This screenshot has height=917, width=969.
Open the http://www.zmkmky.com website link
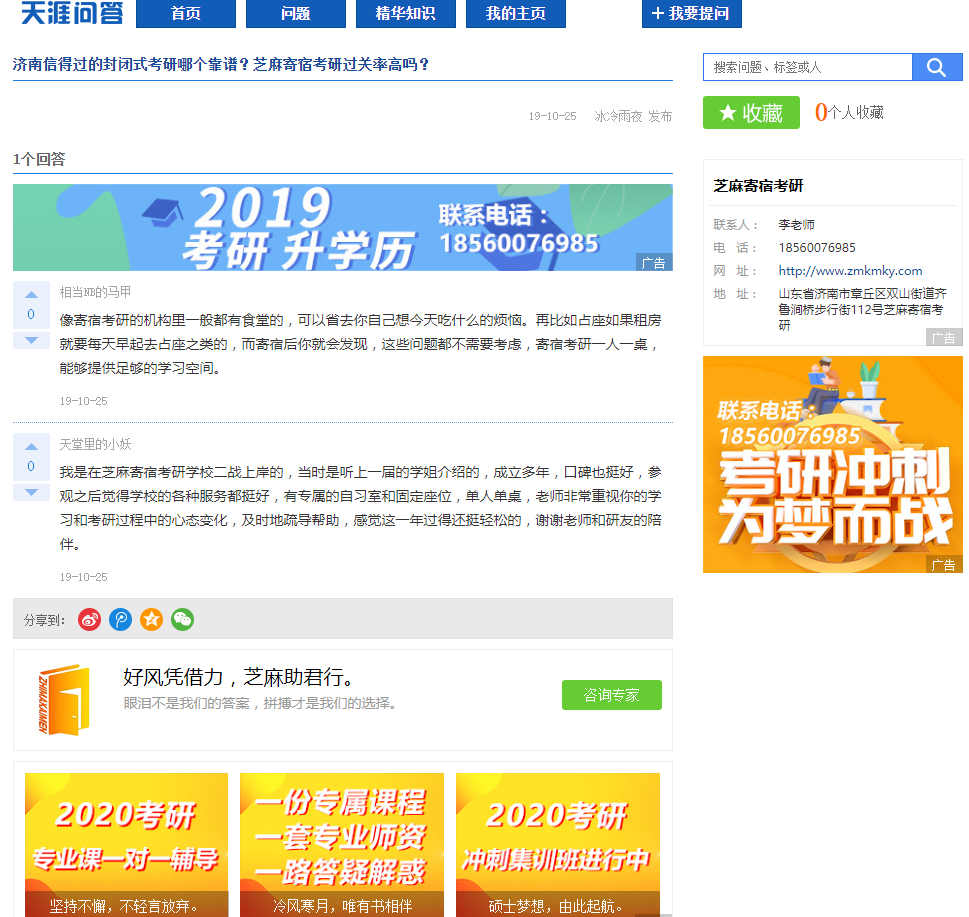(x=850, y=271)
